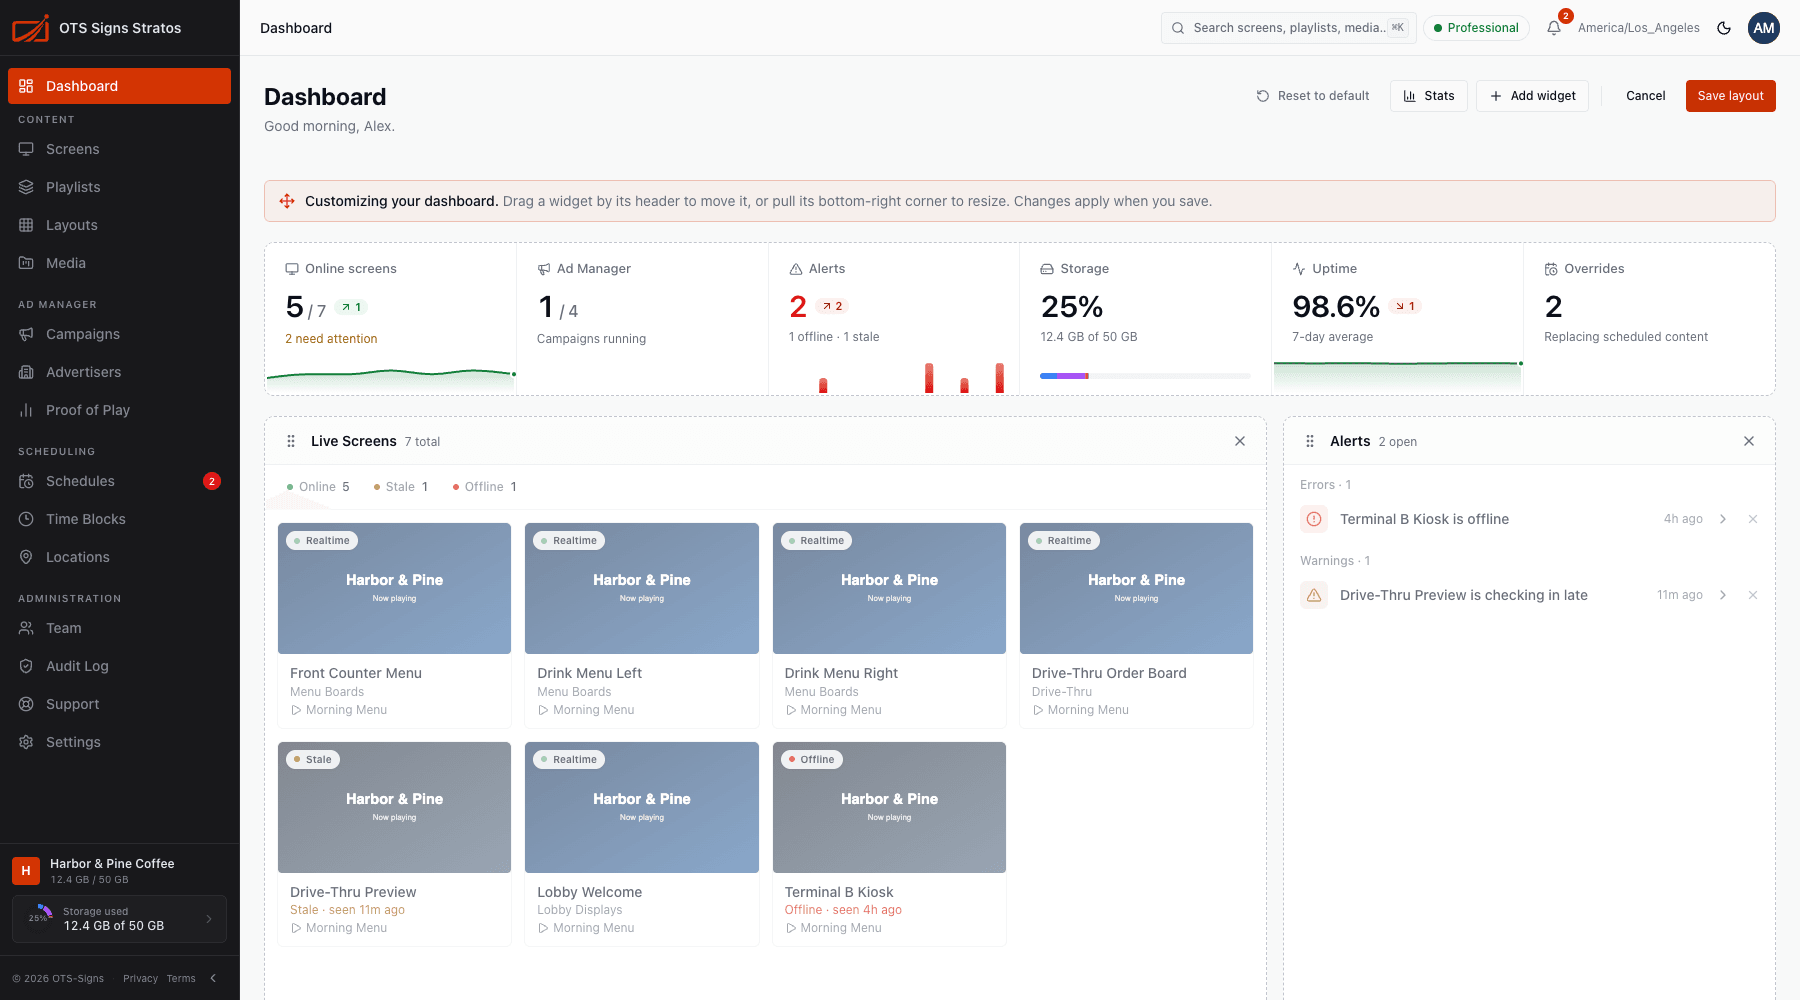Viewport: 1800px width, 1000px height.
Task: Grab the Alerts widget drag handle
Action: click(1310, 441)
